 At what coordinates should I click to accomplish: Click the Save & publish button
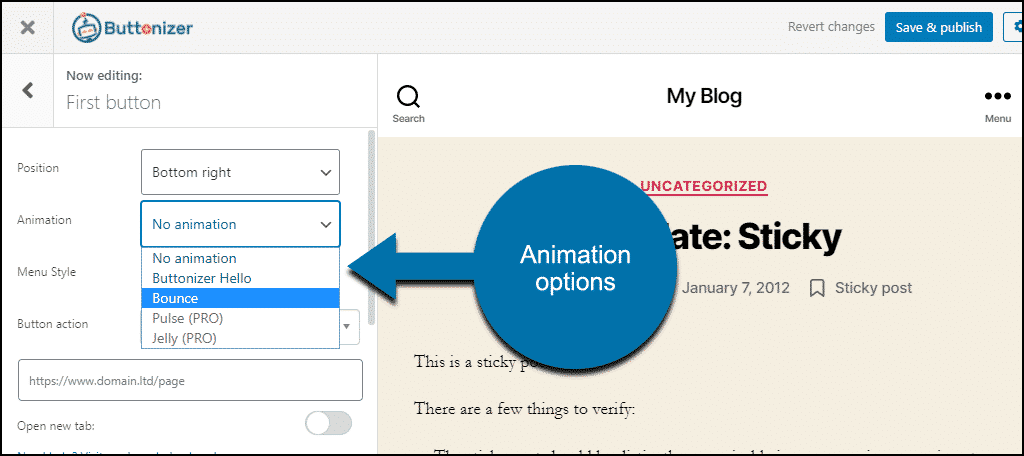938,27
